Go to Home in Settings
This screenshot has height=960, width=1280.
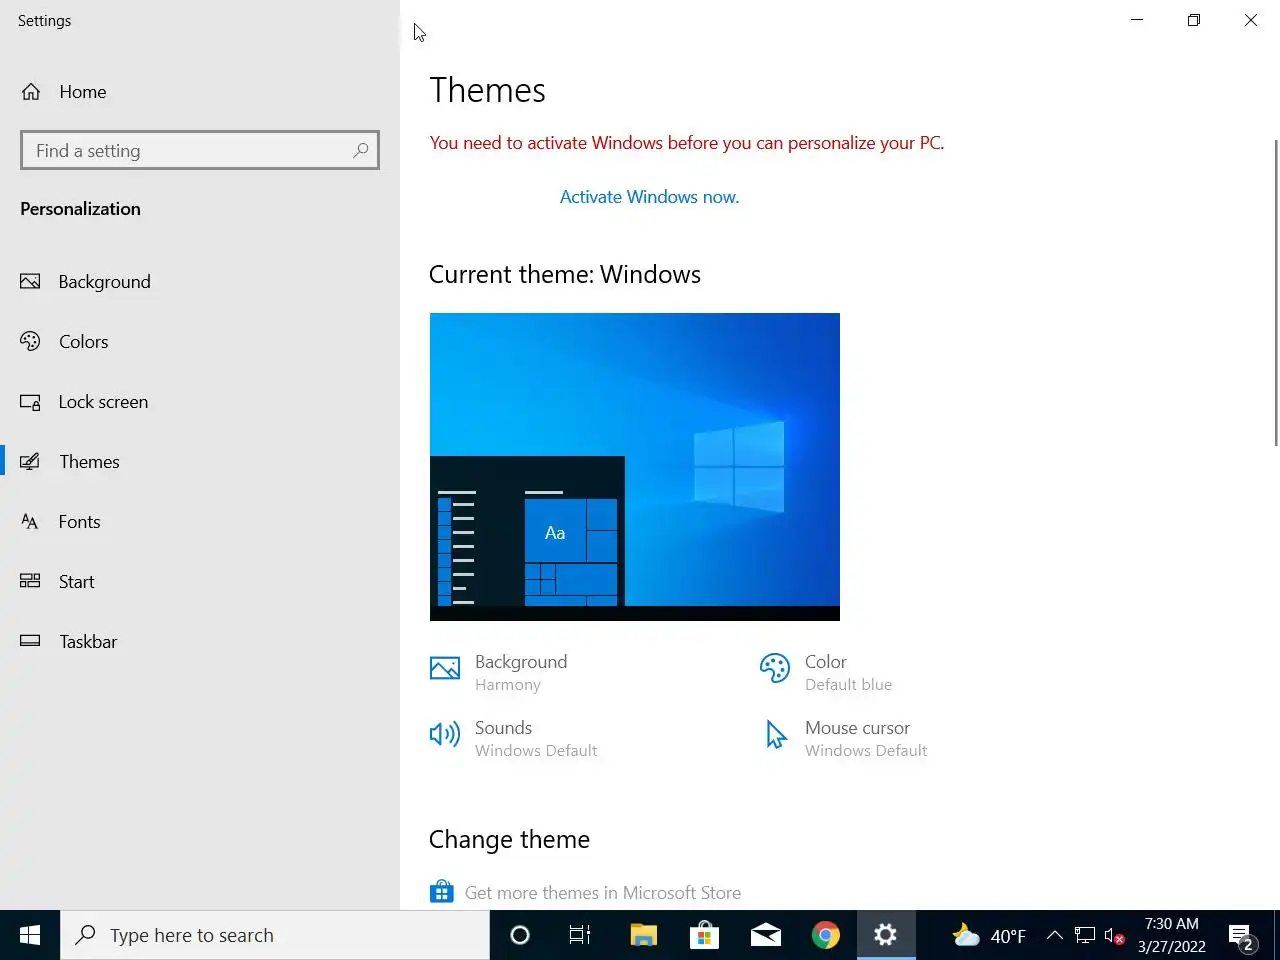200,92
